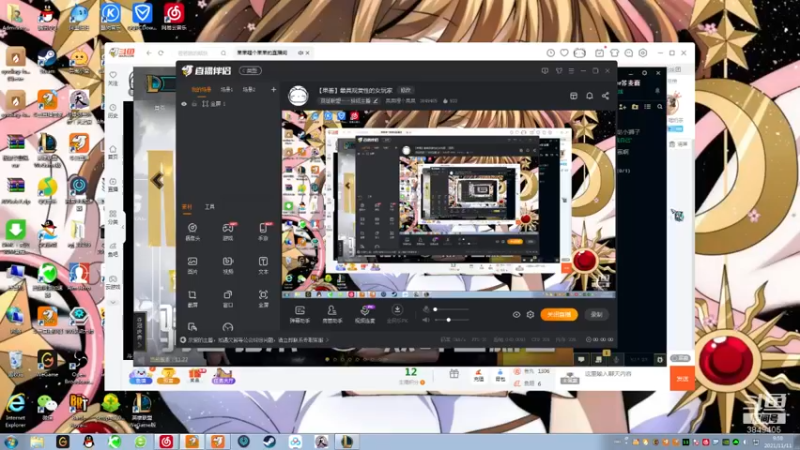Add a video source

pyautogui.click(x=228, y=265)
